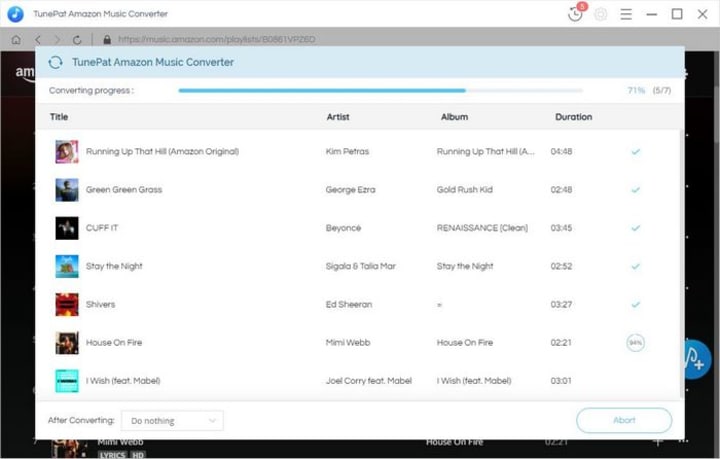Click the address bar lock icon
The image size is (720, 459).
point(107,39)
